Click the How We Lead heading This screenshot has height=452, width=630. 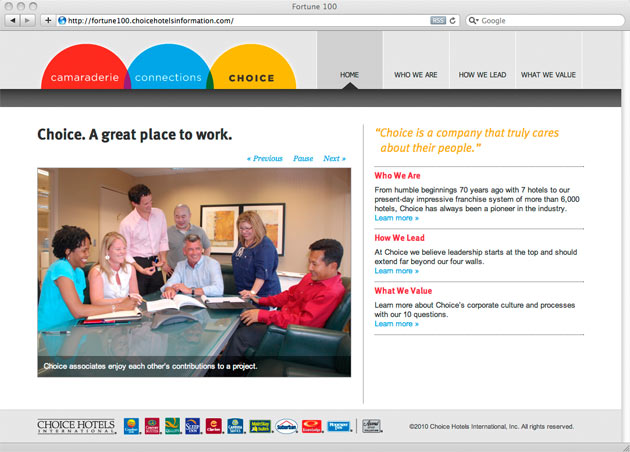(x=399, y=238)
